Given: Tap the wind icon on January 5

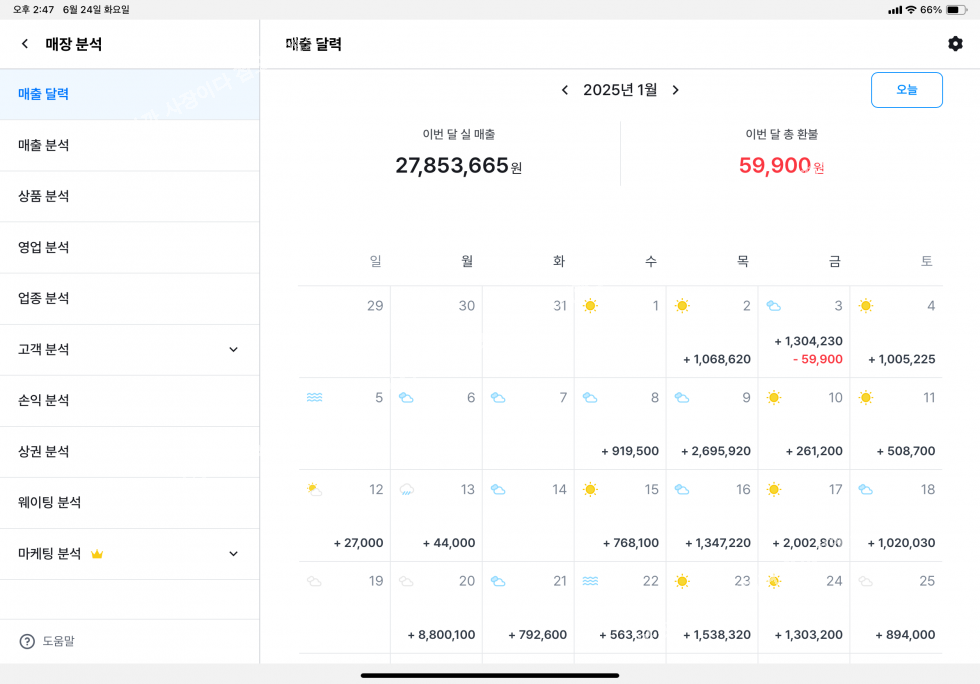Looking at the screenshot, I should (314, 398).
